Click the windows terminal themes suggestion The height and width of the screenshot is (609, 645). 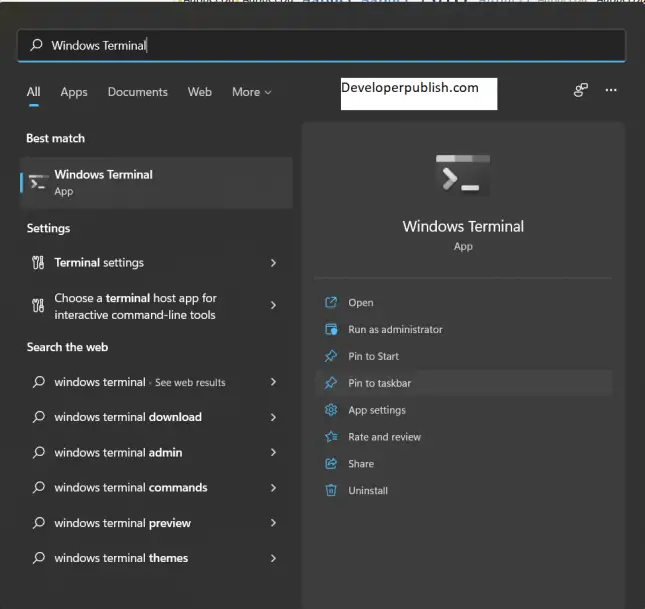155,558
